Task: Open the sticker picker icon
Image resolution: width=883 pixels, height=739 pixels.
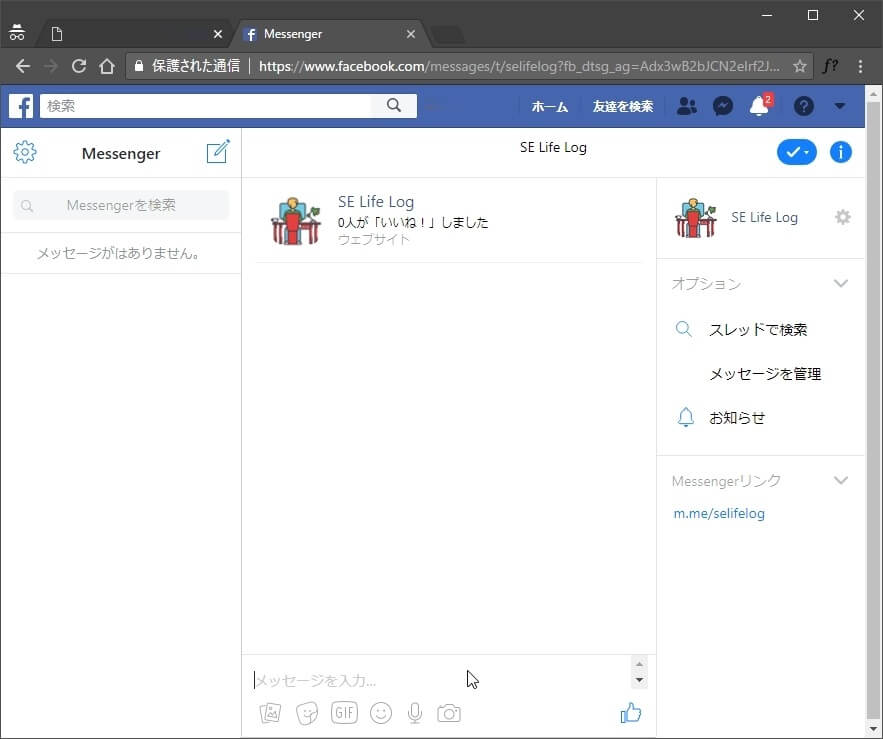Action: pyautogui.click(x=307, y=713)
